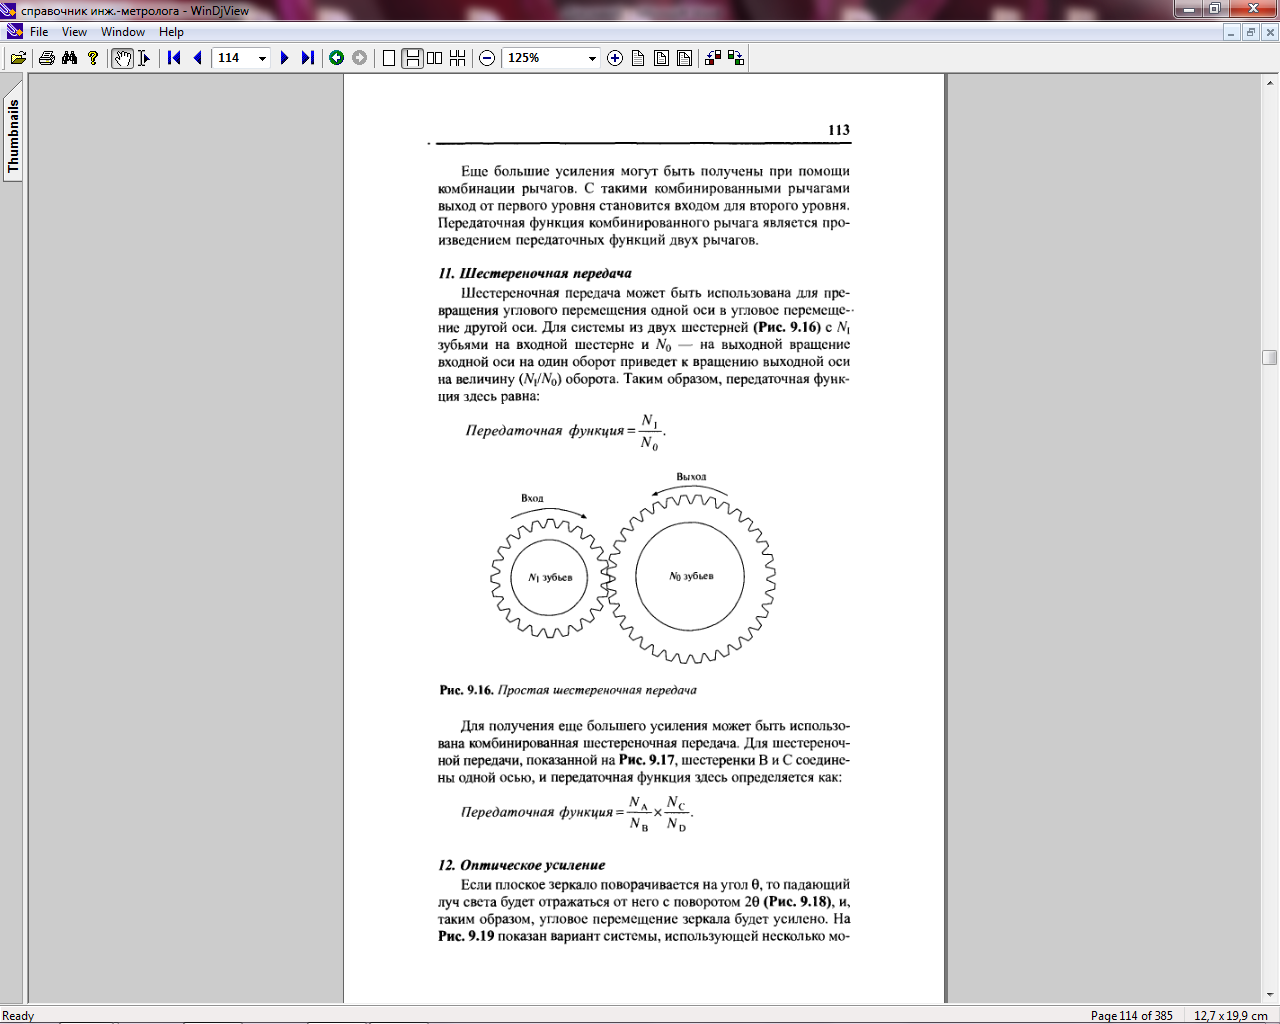Open the File menu
The image size is (1280, 1024).
pyautogui.click(x=39, y=32)
